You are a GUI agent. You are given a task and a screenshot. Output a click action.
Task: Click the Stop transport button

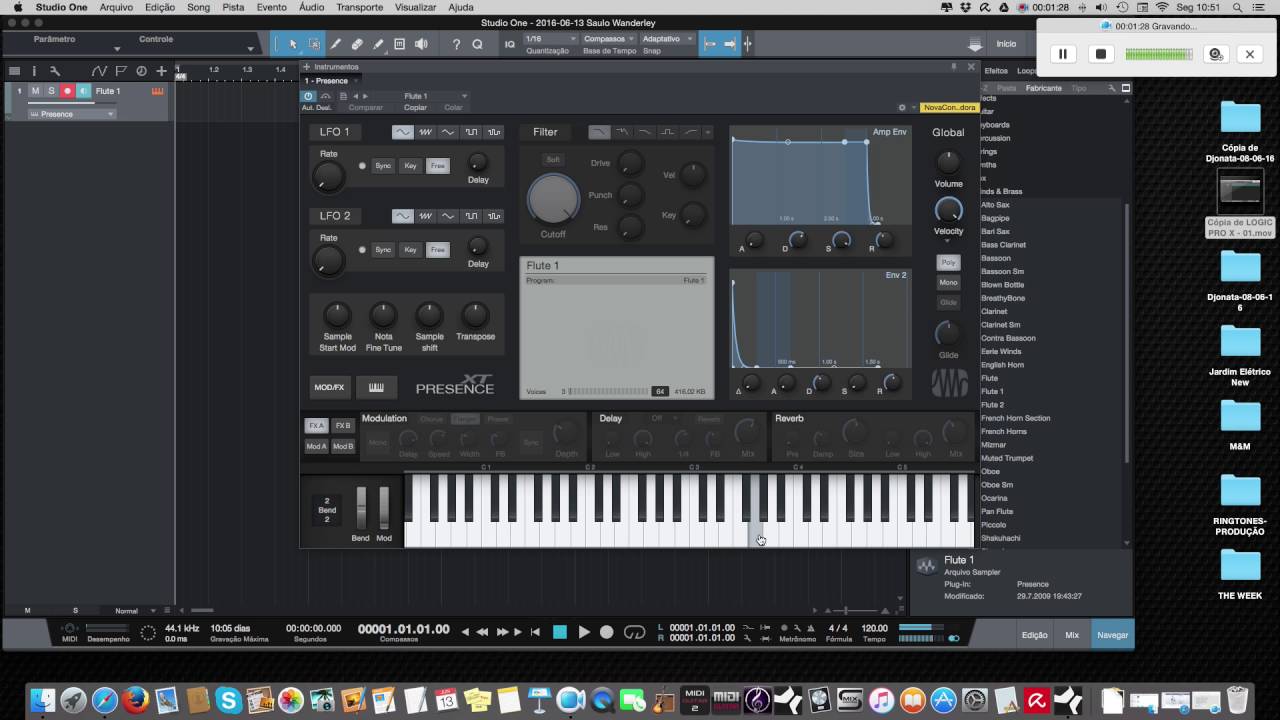560,632
